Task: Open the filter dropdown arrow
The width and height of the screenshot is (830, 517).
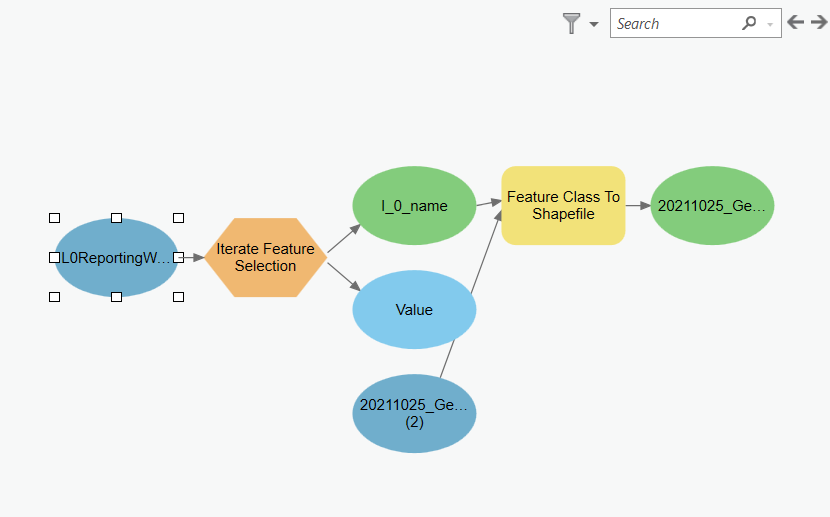Action: pyautogui.click(x=594, y=24)
